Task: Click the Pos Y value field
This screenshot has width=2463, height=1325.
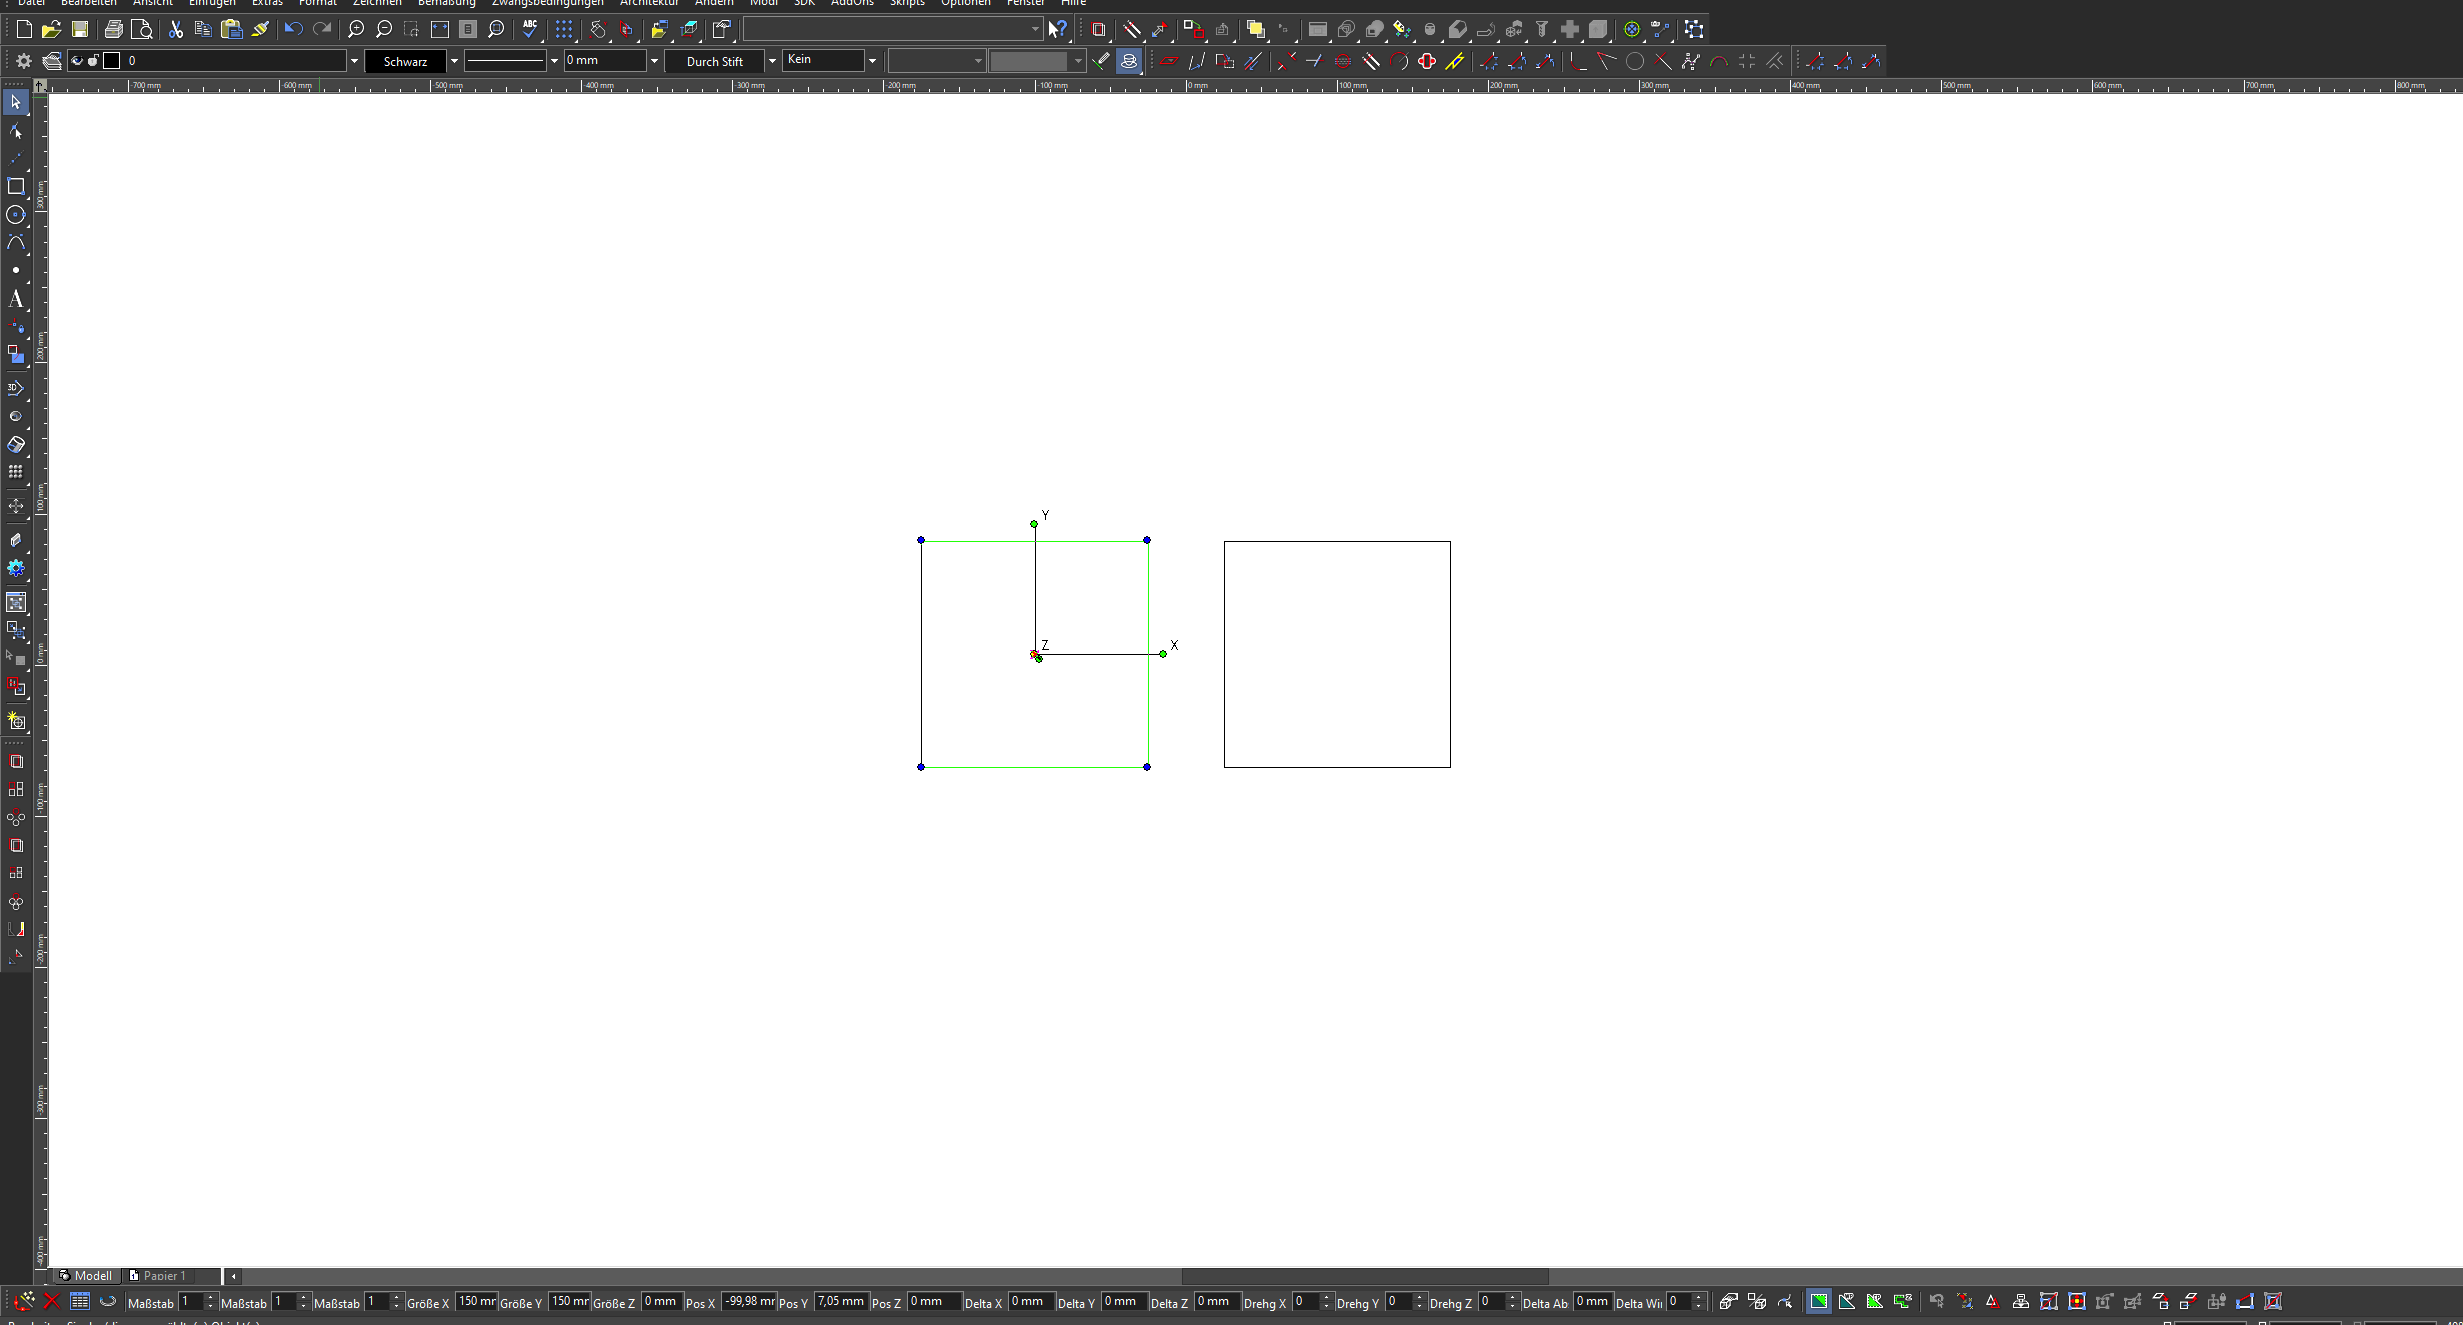Action: [841, 1301]
